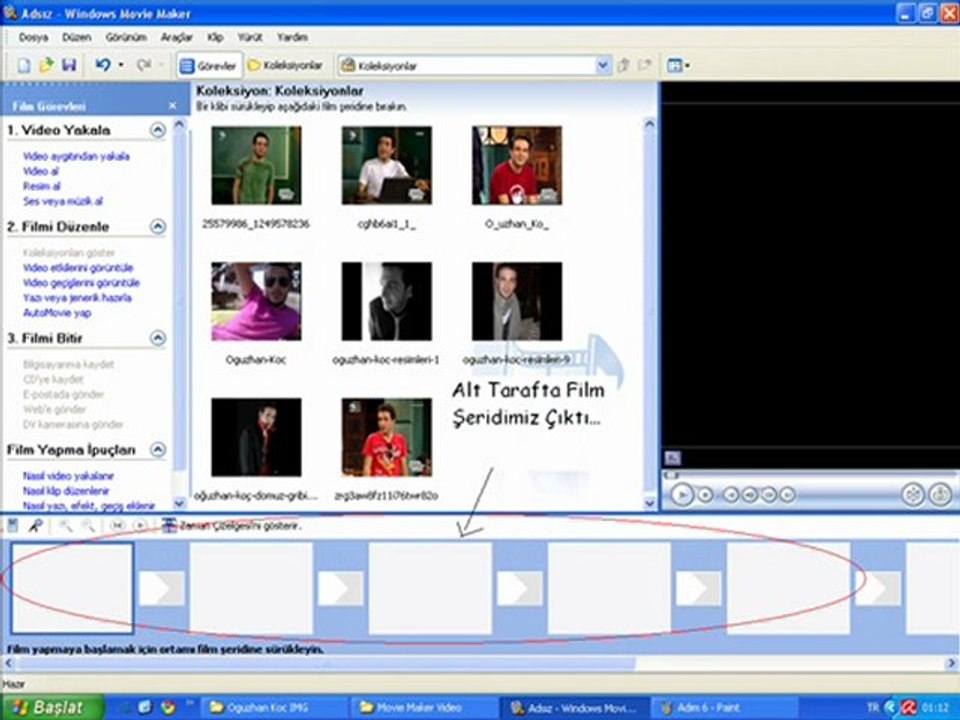Toggle the Koleksiyonlar pane button

[285, 66]
